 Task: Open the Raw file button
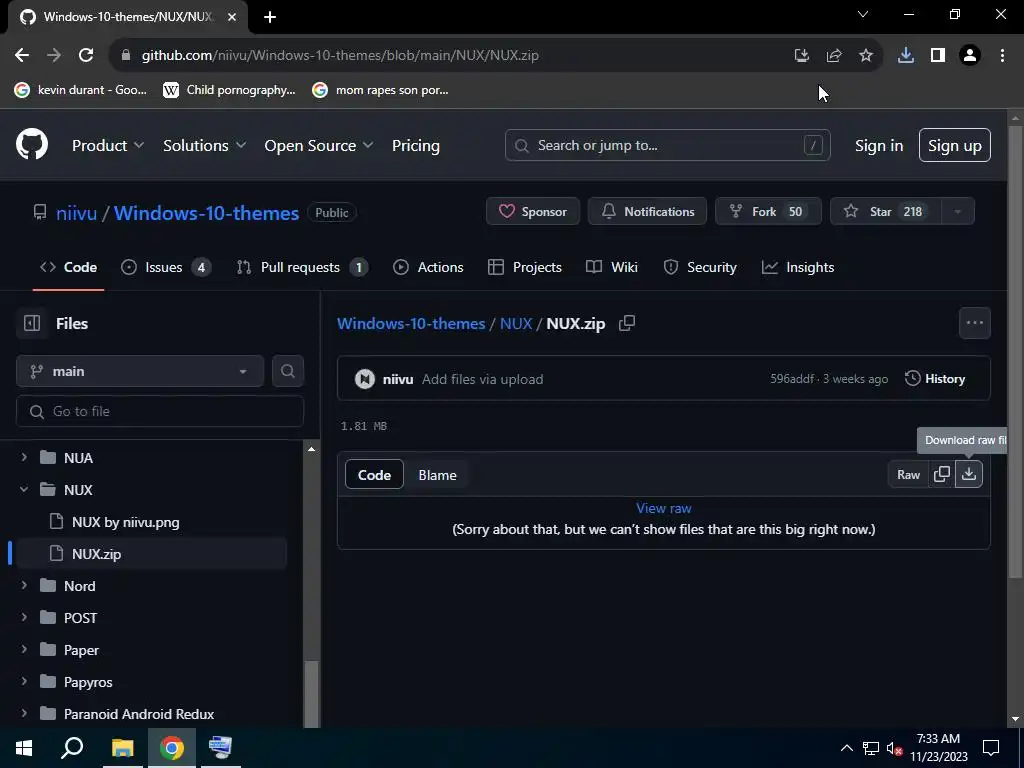[x=908, y=475]
